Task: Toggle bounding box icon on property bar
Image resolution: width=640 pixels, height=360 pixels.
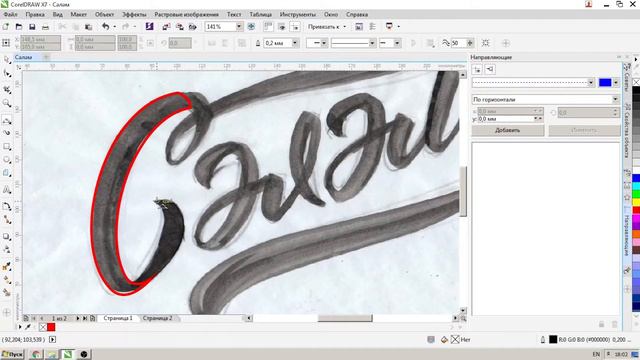Action: [x=486, y=43]
